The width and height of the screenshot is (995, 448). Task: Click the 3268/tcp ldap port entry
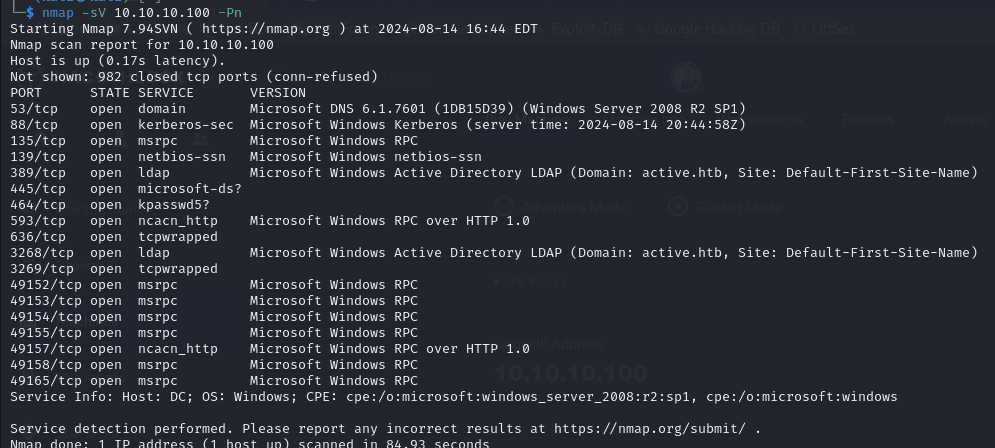pyautogui.click(x=42, y=253)
